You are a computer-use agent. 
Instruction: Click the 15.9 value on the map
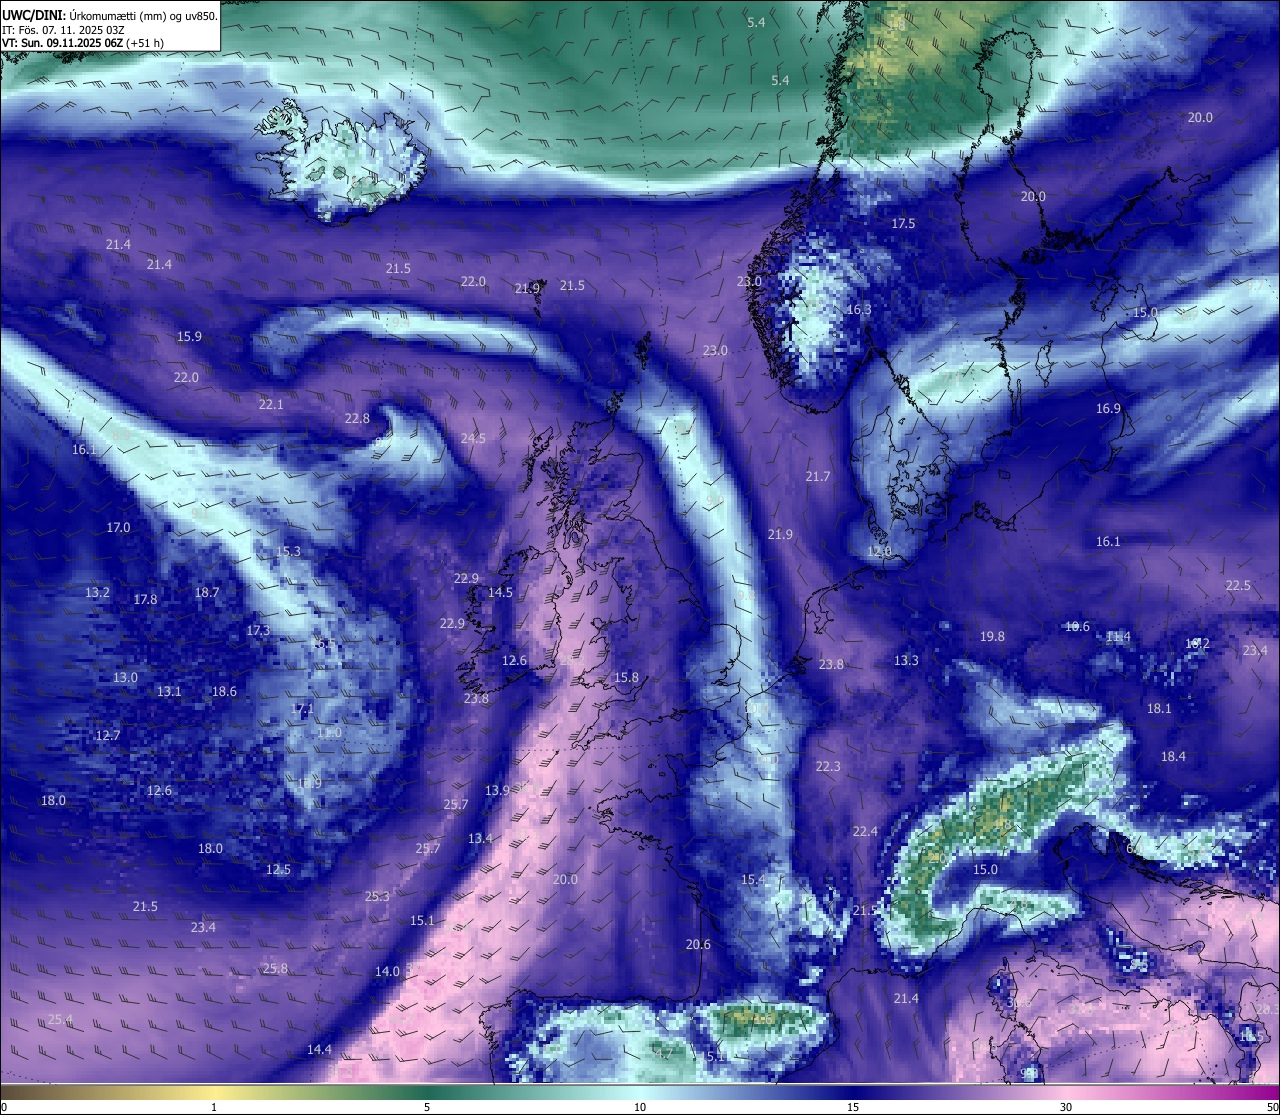click(189, 337)
